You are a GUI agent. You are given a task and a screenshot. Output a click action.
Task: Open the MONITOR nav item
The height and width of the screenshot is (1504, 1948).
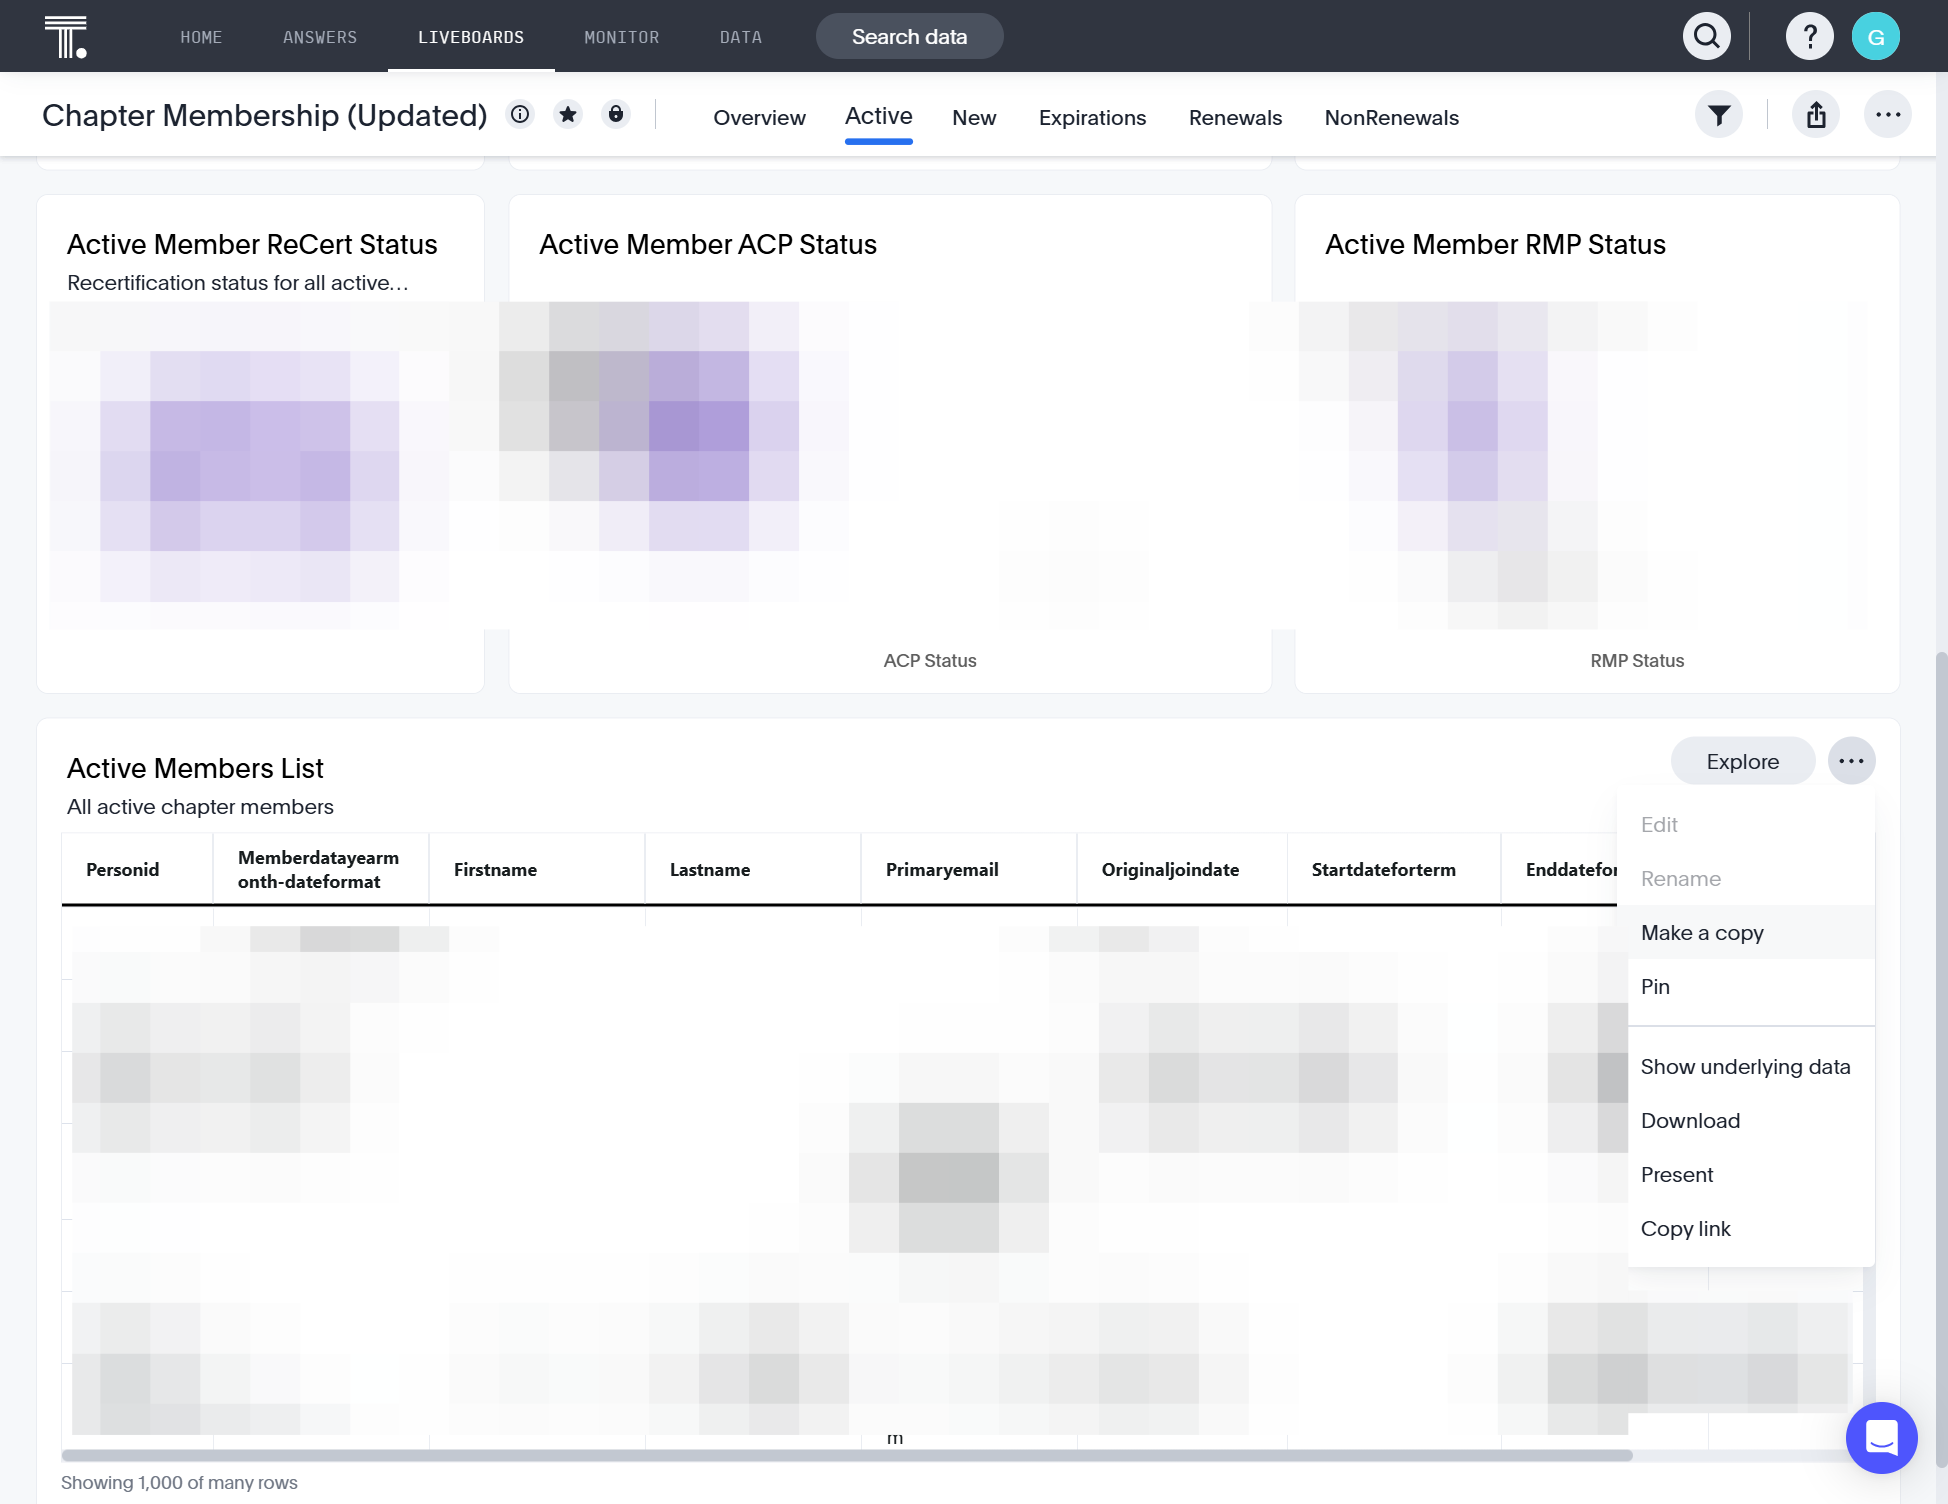[x=622, y=37]
